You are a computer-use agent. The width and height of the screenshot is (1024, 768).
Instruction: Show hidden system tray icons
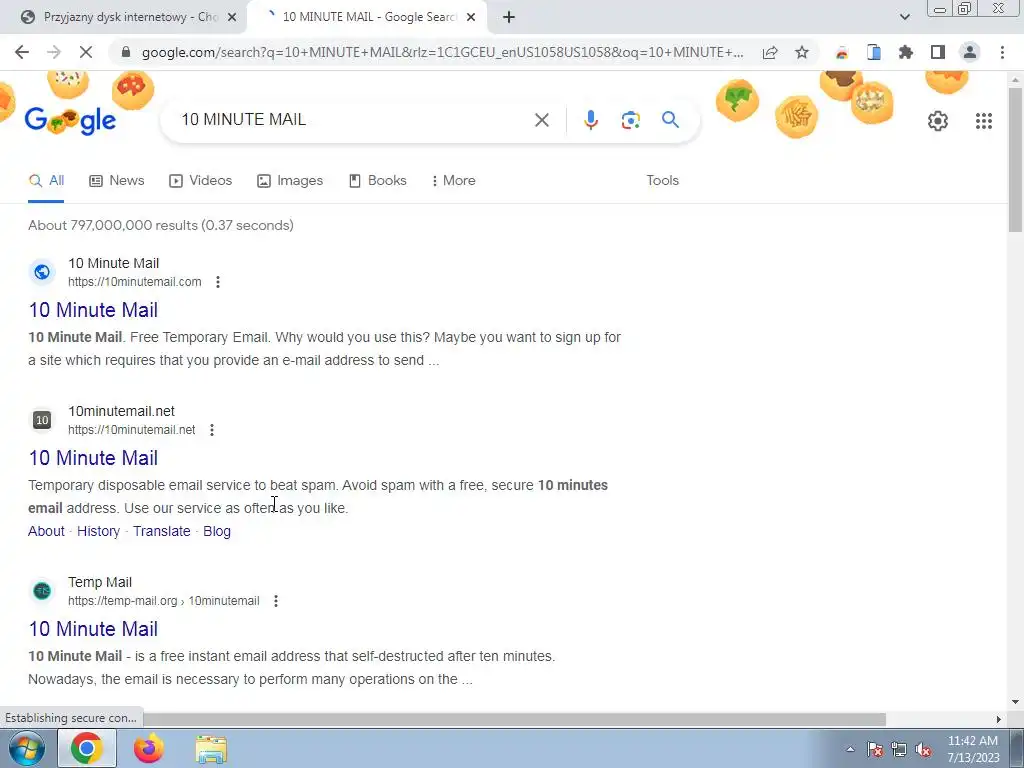tap(850, 750)
